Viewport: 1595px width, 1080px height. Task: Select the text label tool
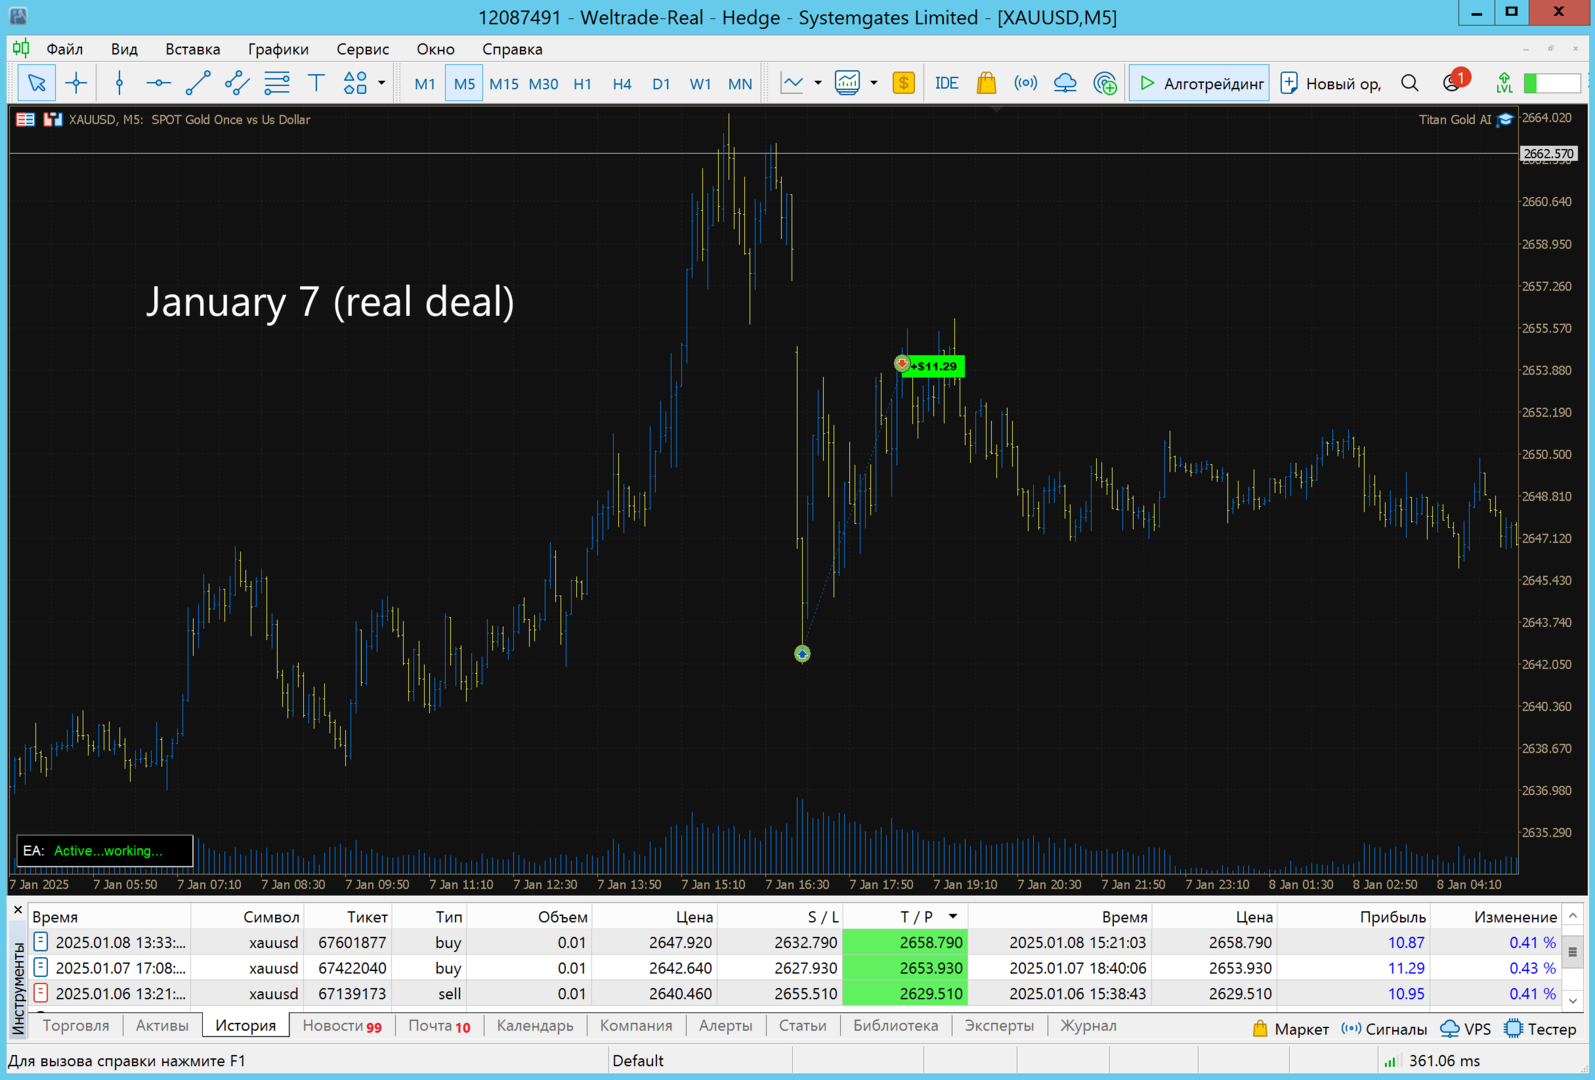coord(316,83)
